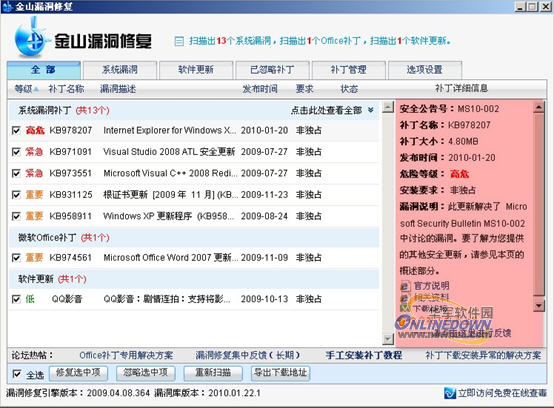Click the 导出下载地址 button
Screen dimensions: 554x408
tap(281, 373)
